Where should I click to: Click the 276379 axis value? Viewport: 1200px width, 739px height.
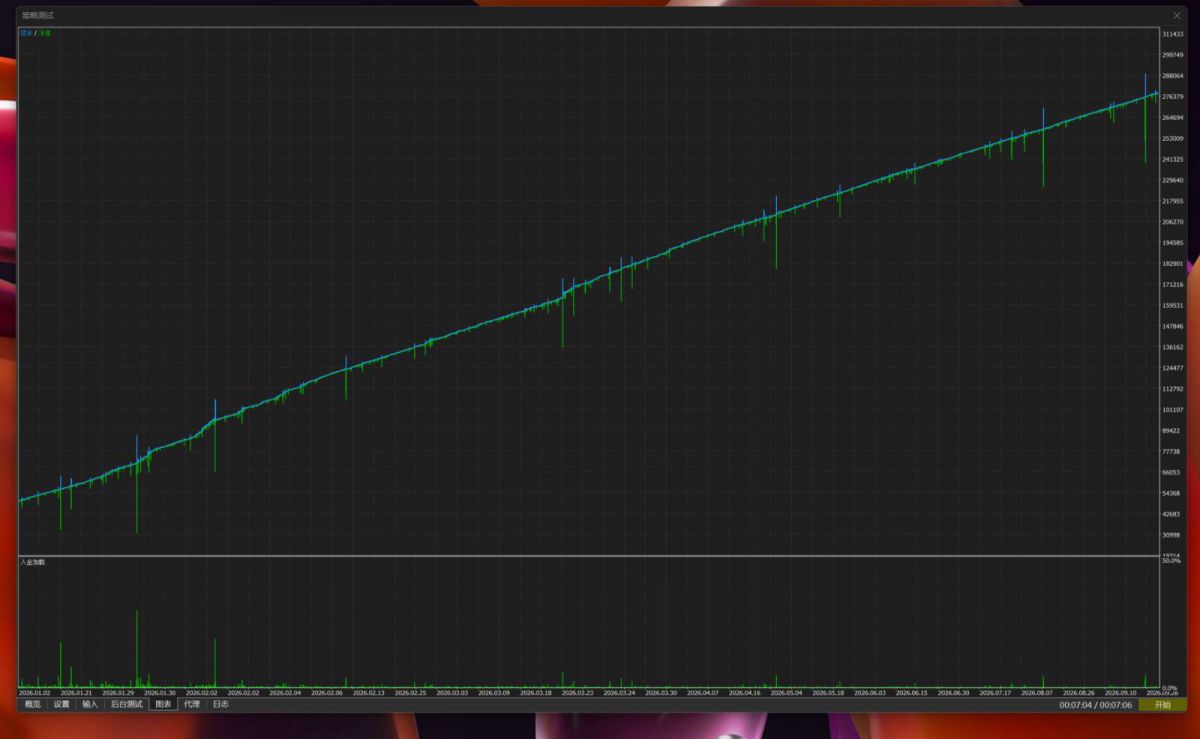[1173, 96]
